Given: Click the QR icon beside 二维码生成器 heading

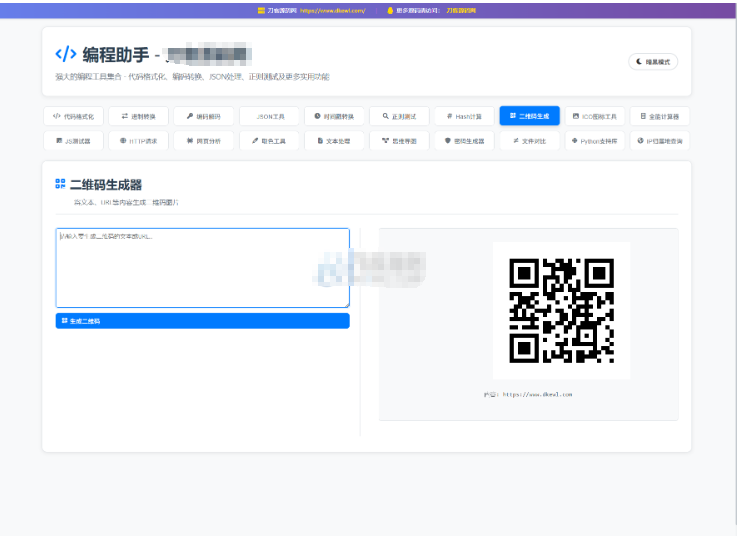Looking at the screenshot, I should tap(60, 184).
